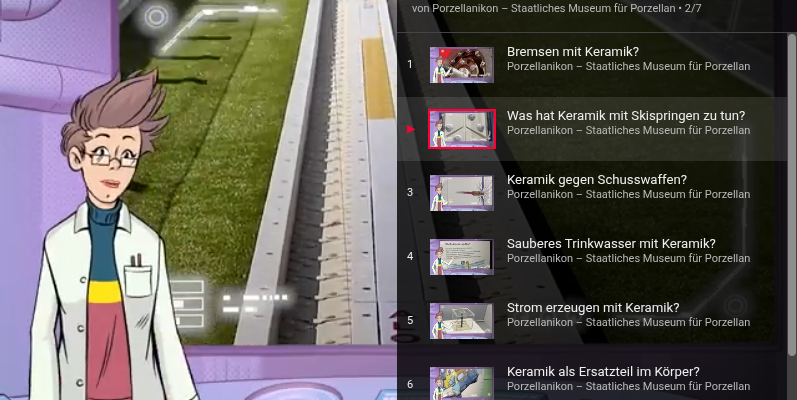797x400 pixels.
Task: Click the red now-playing arrow indicator
Action: (x=410, y=129)
